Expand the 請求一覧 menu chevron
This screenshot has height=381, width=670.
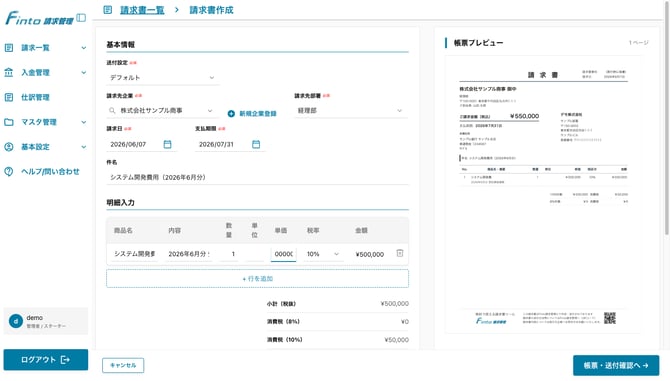84,48
